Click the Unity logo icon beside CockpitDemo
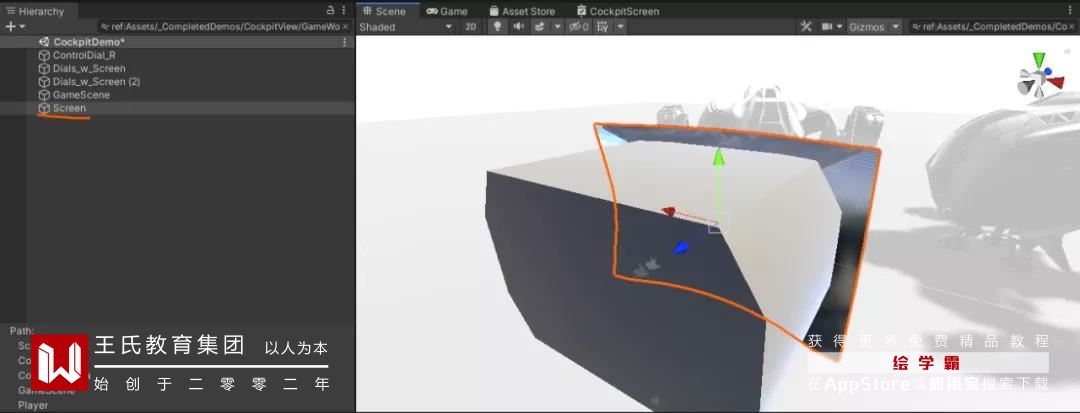Image resolution: width=1080 pixels, height=413 pixels. [x=44, y=42]
